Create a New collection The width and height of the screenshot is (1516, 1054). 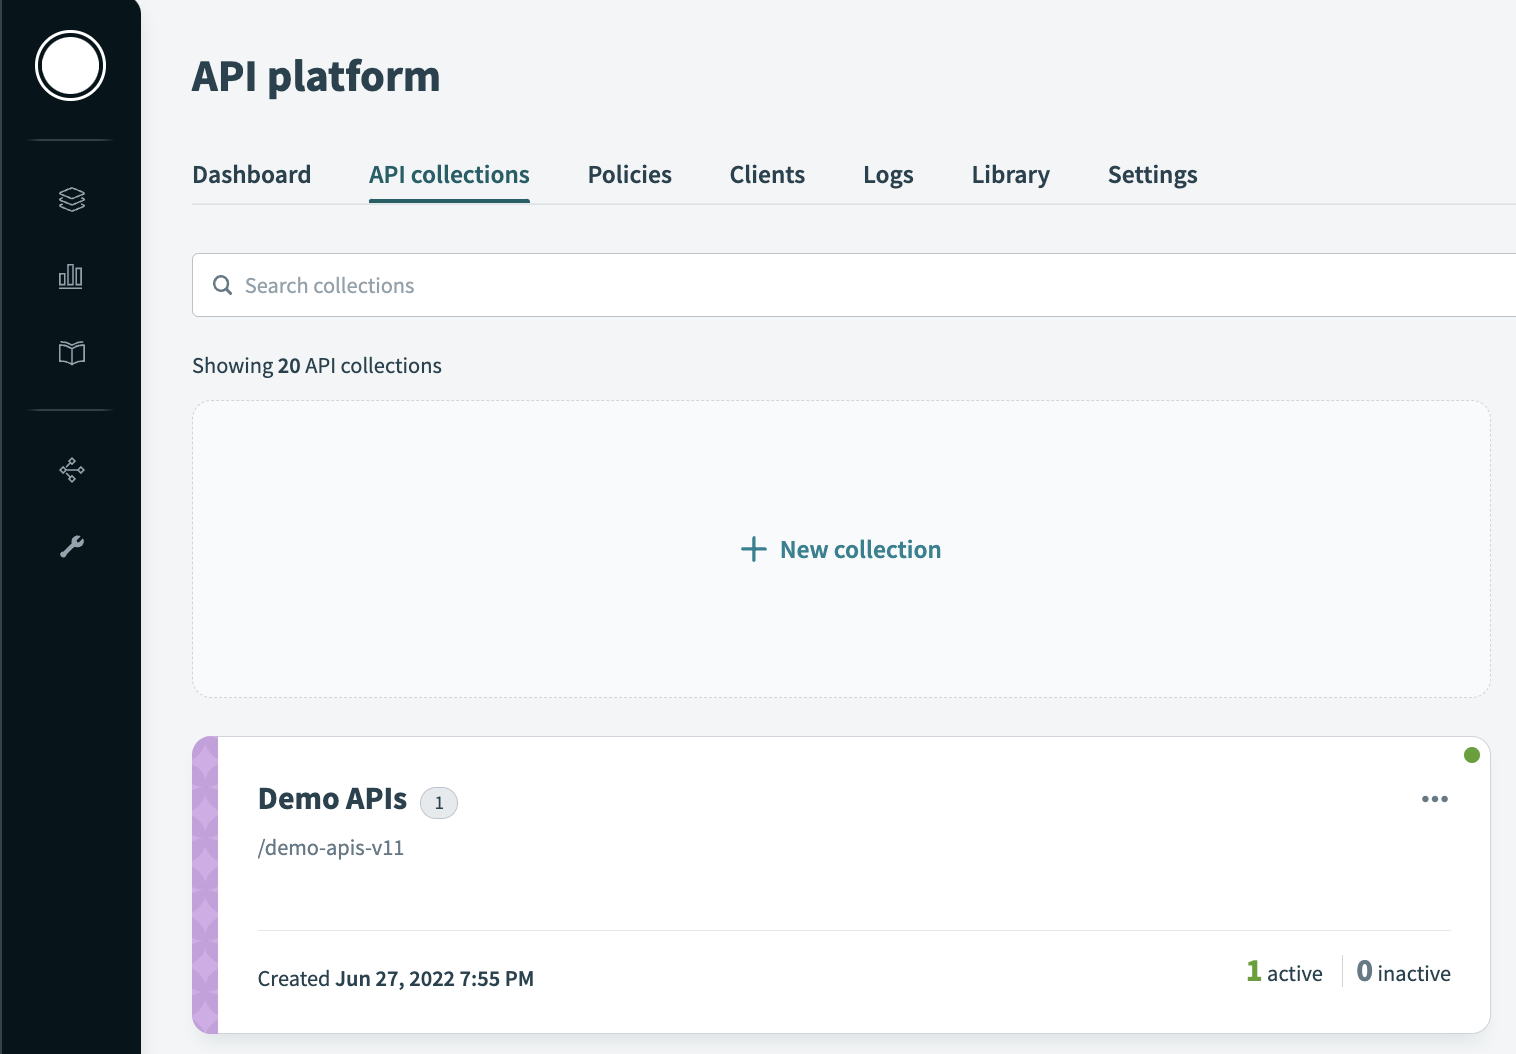click(840, 549)
